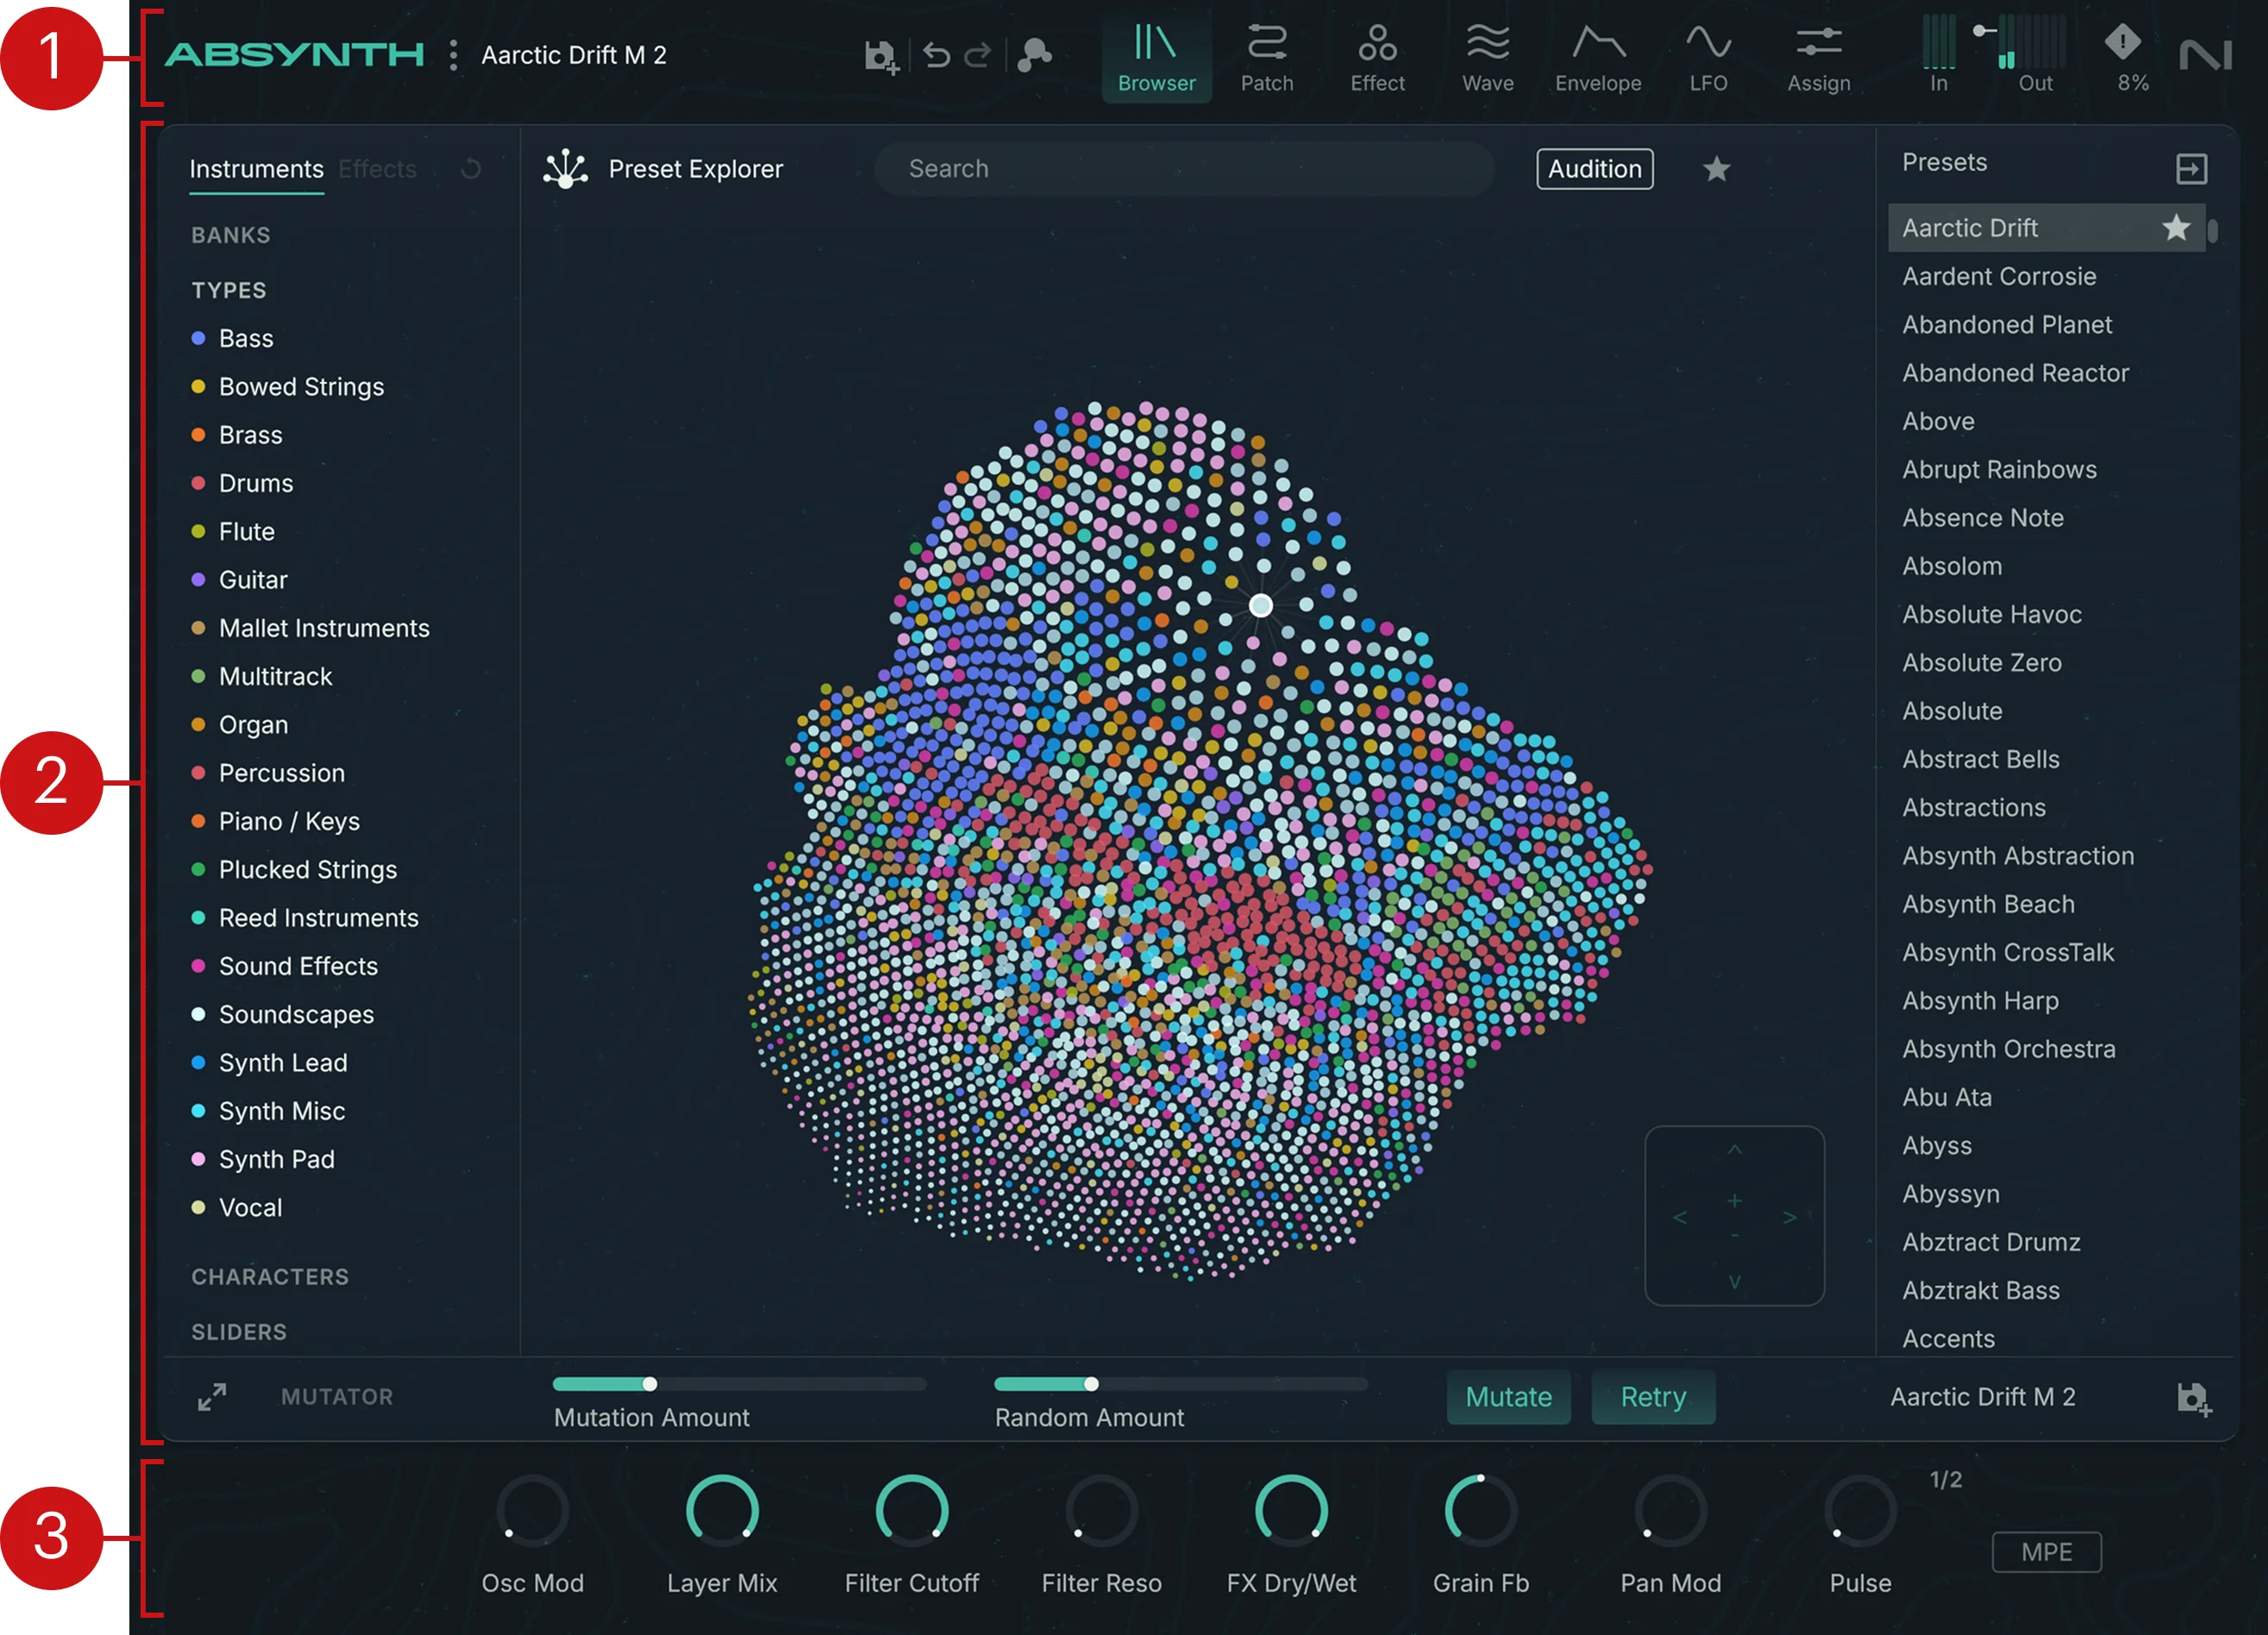The width and height of the screenshot is (2268, 1635).
Task: Click the mutate blob icon in header
Action: pyautogui.click(x=1034, y=55)
